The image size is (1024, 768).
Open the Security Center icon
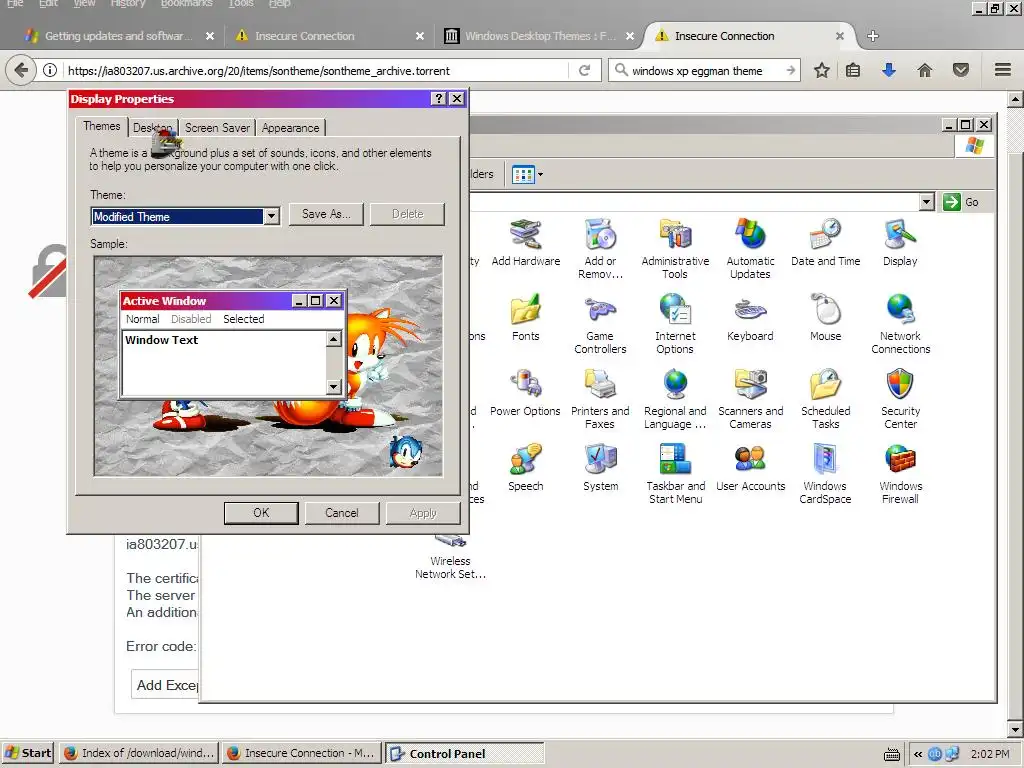point(900,399)
